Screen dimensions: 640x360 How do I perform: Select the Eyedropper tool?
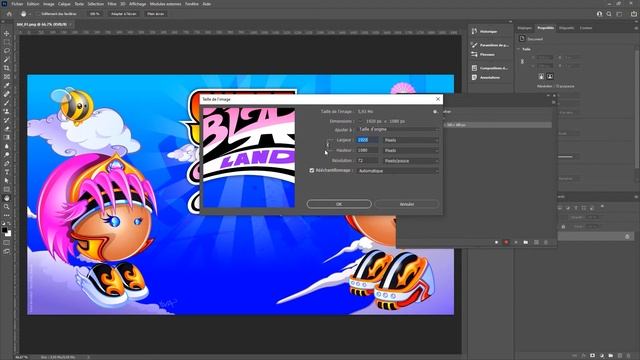[x=7, y=85]
